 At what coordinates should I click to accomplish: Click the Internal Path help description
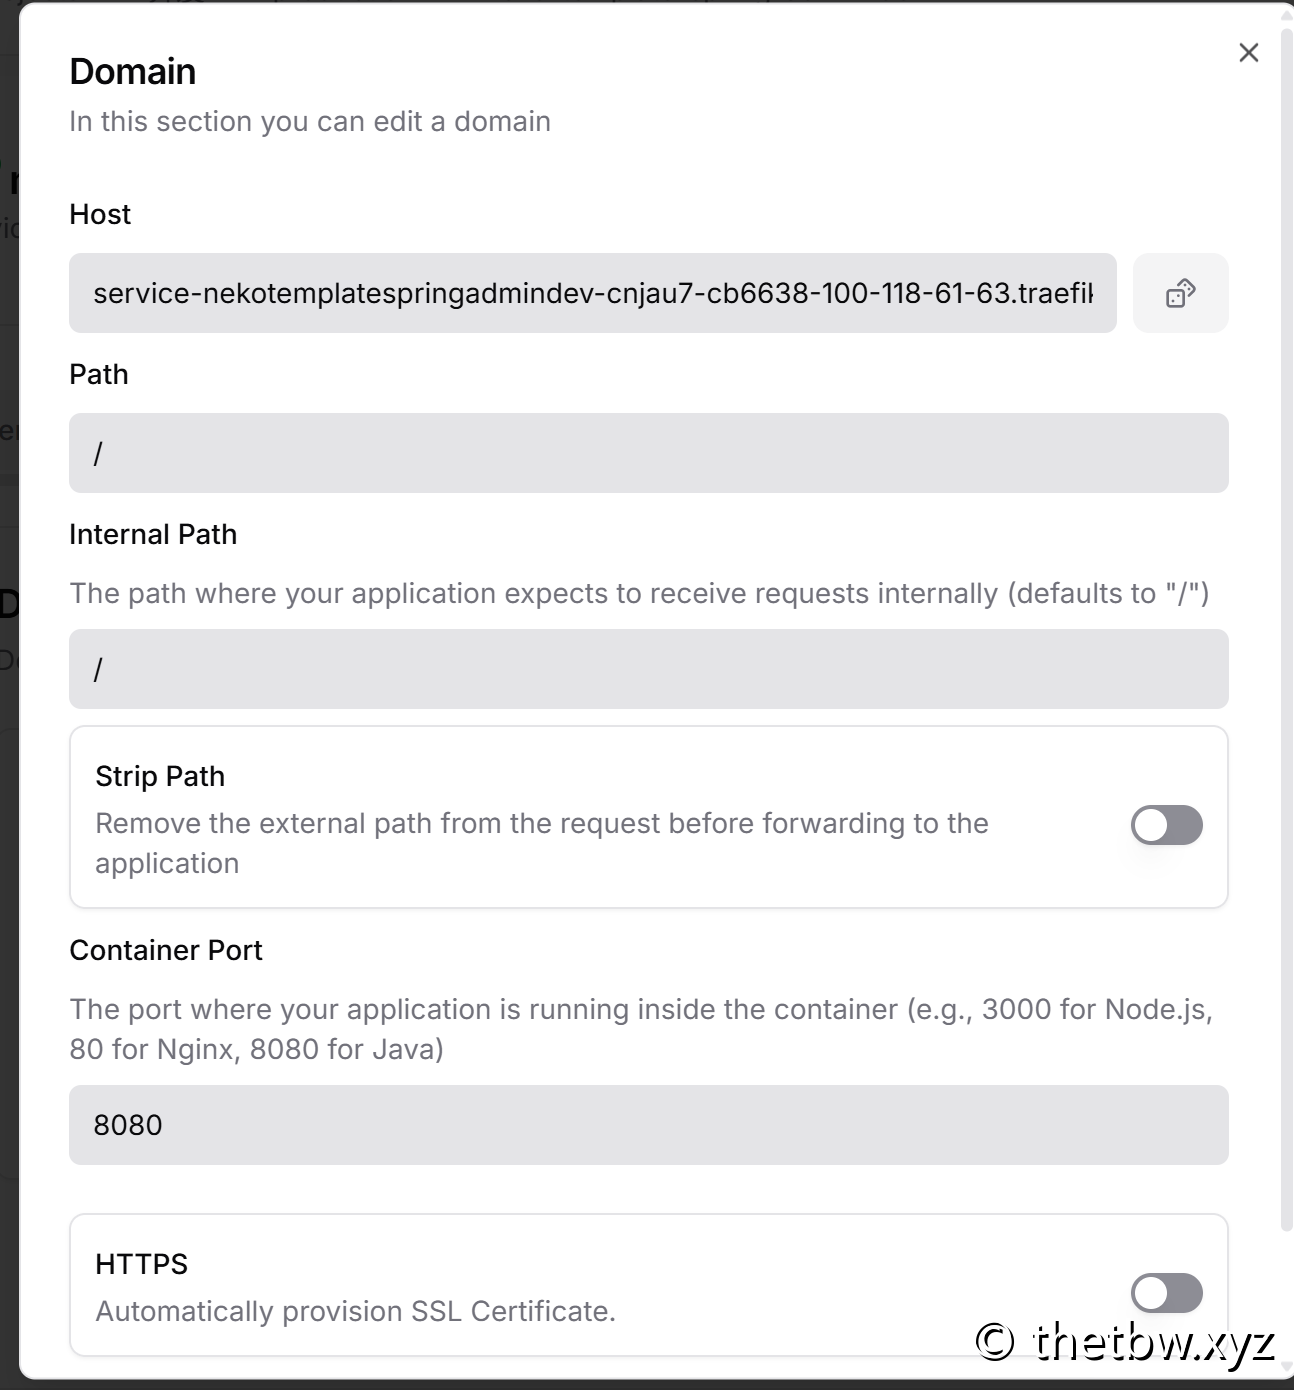coord(639,593)
